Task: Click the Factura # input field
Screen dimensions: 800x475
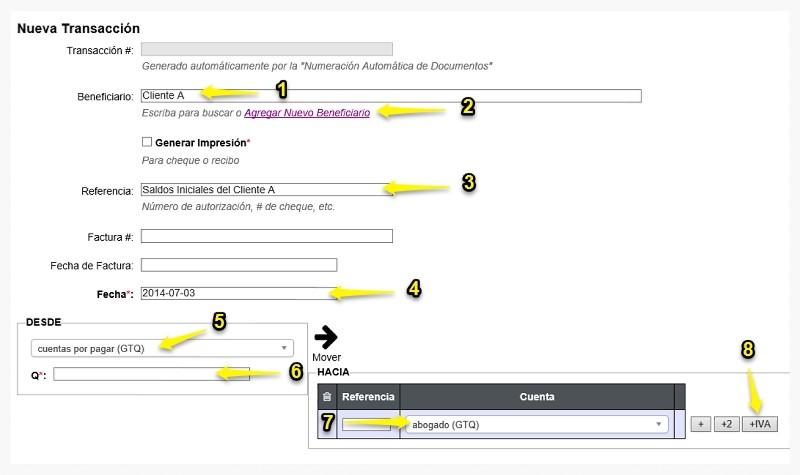Action: pos(267,236)
